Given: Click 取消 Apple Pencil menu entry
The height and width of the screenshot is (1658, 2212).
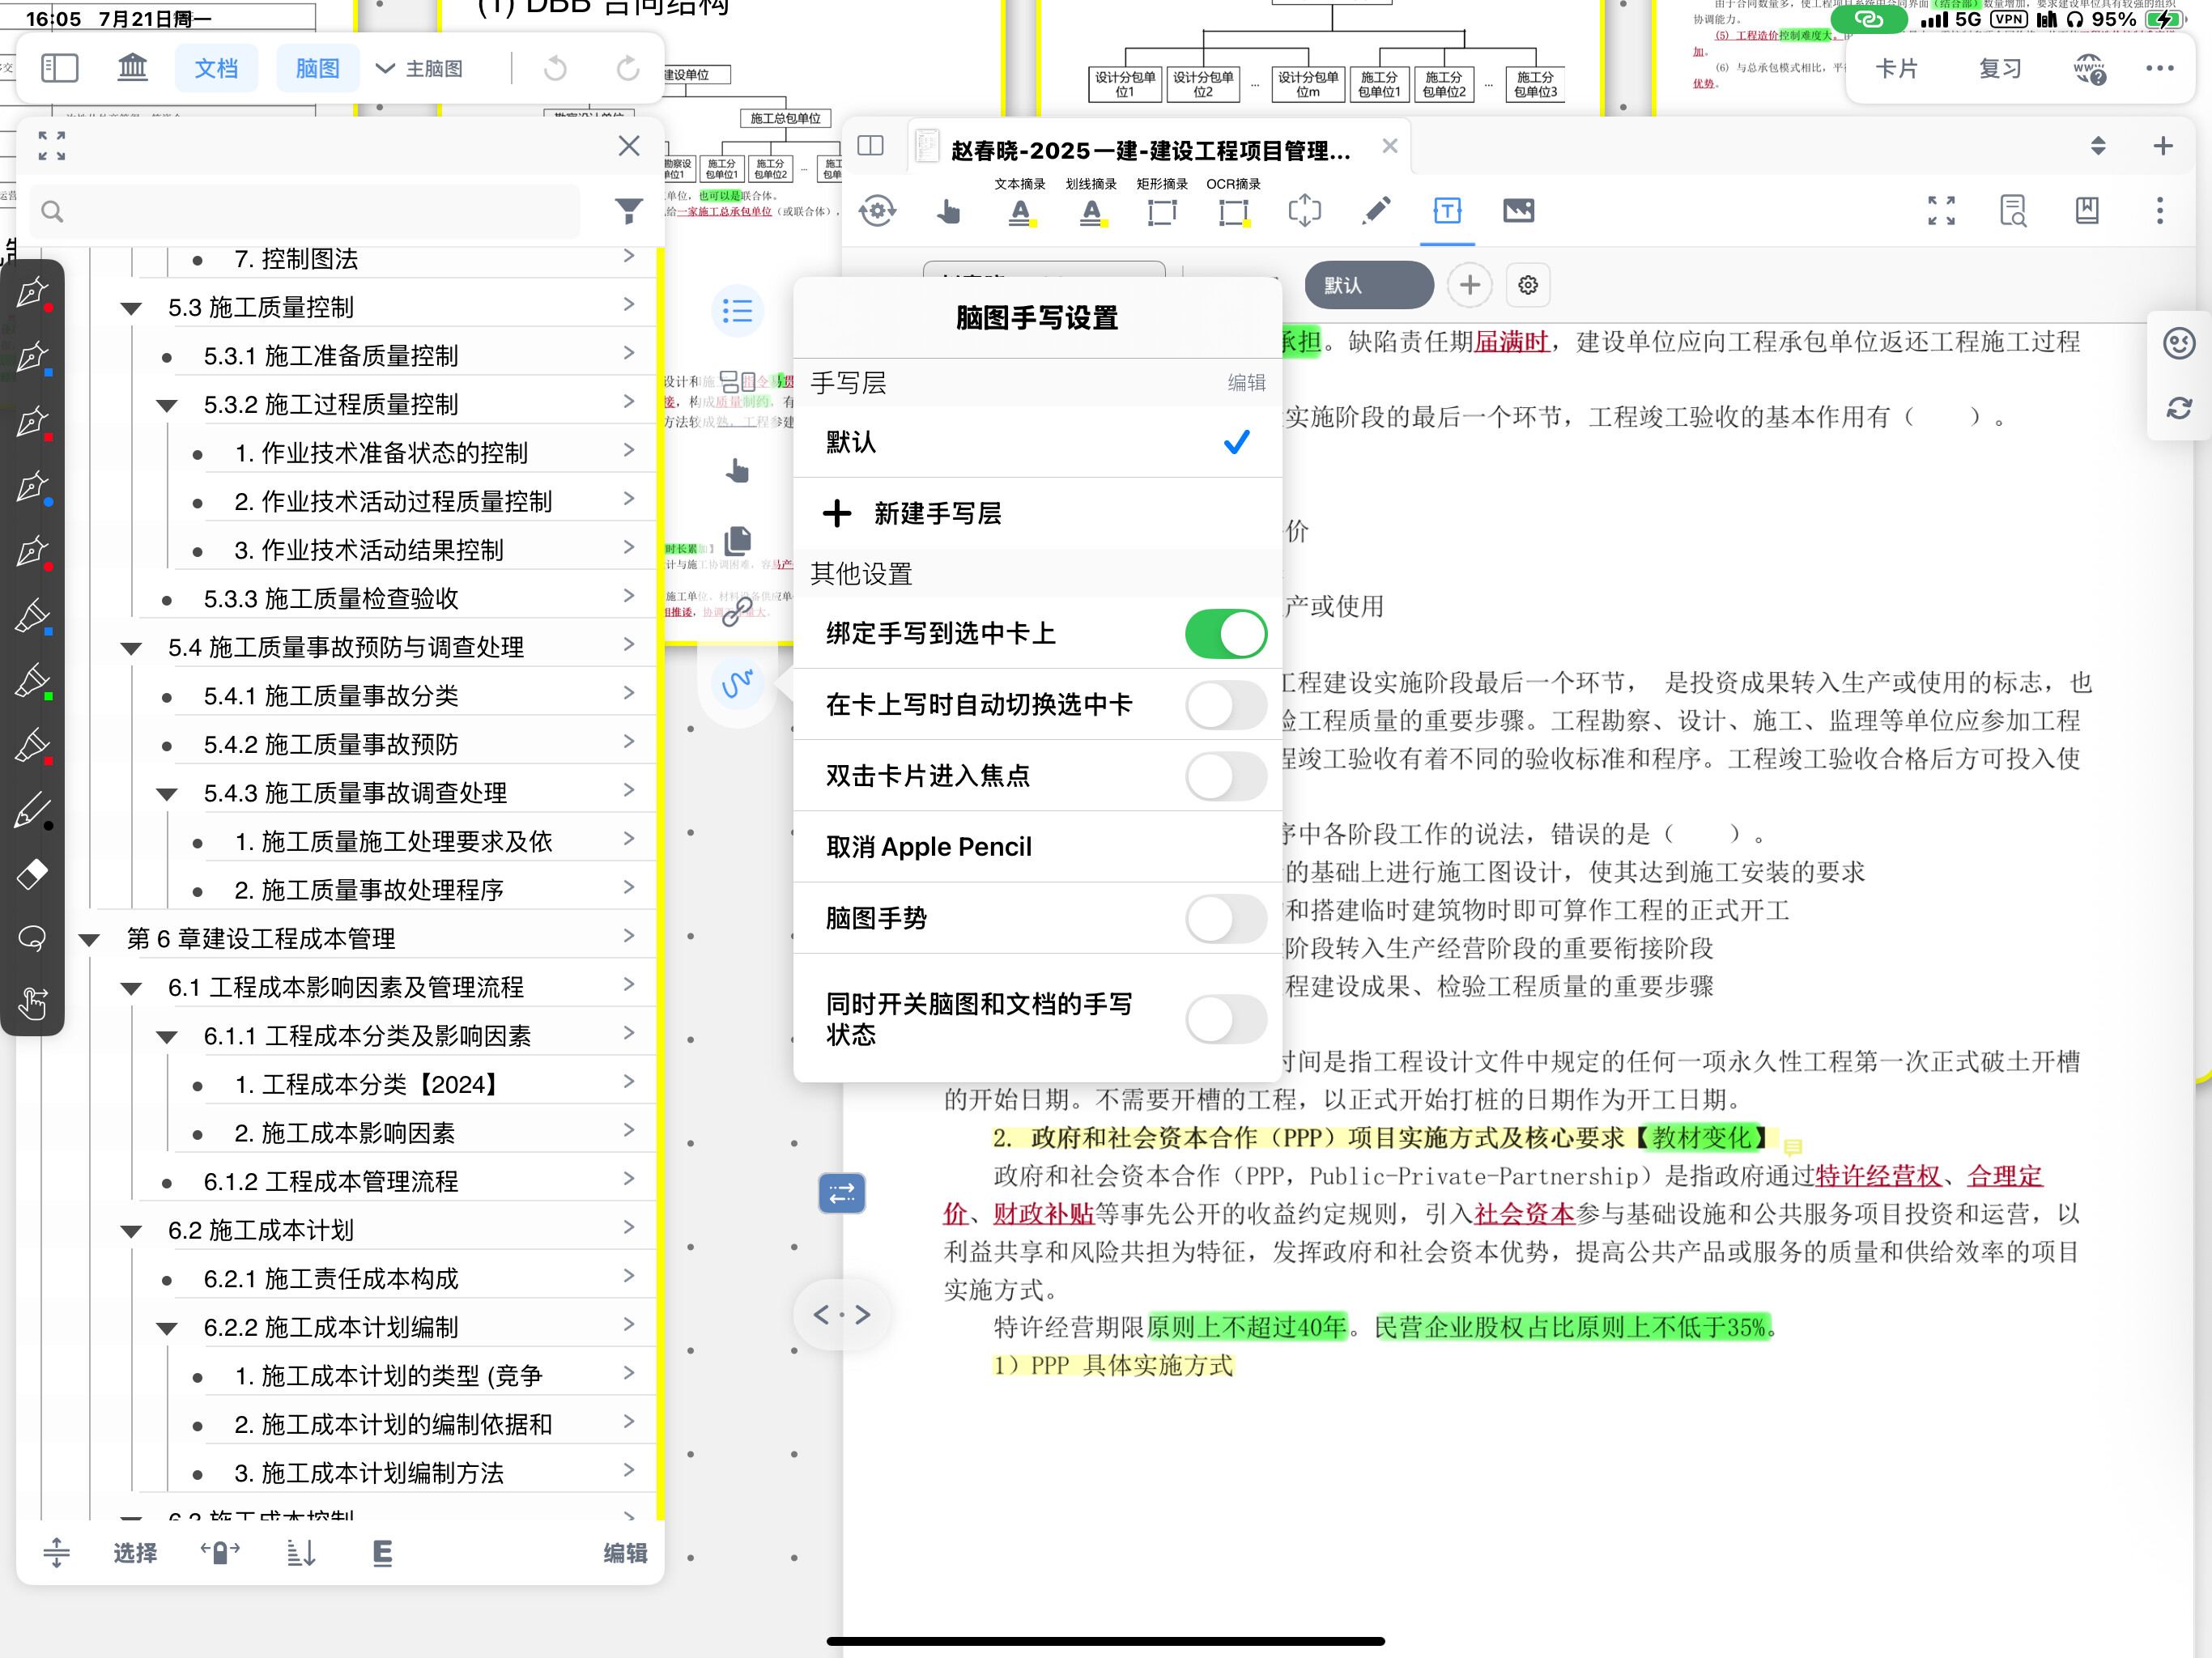Looking at the screenshot, I should coord(1037,847).
